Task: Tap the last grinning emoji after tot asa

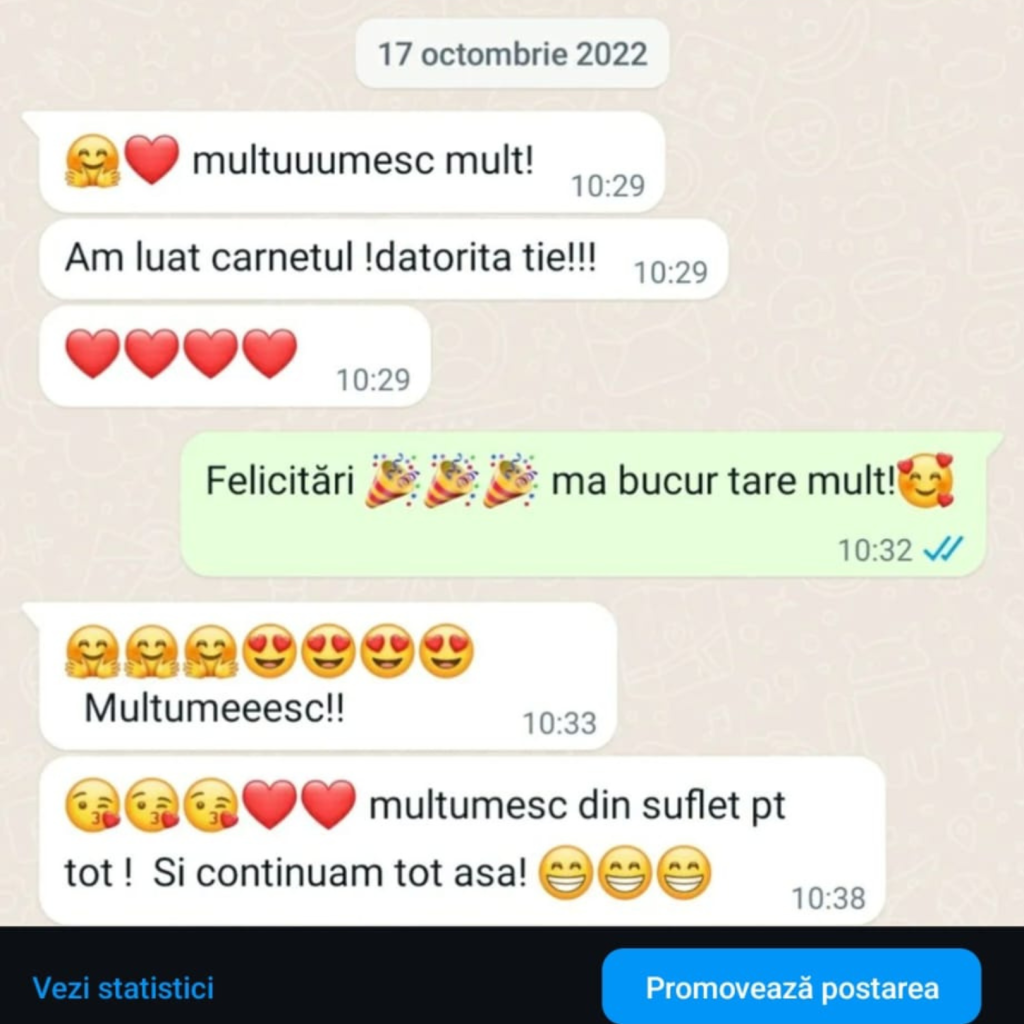Action: (x=683, y=872)
